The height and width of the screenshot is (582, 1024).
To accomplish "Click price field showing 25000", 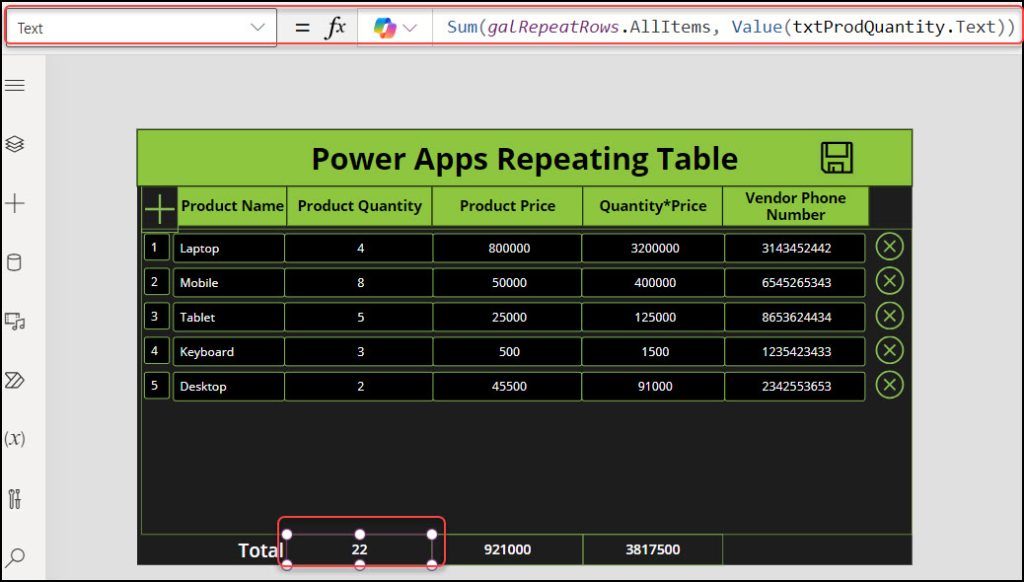I will 507,317.
